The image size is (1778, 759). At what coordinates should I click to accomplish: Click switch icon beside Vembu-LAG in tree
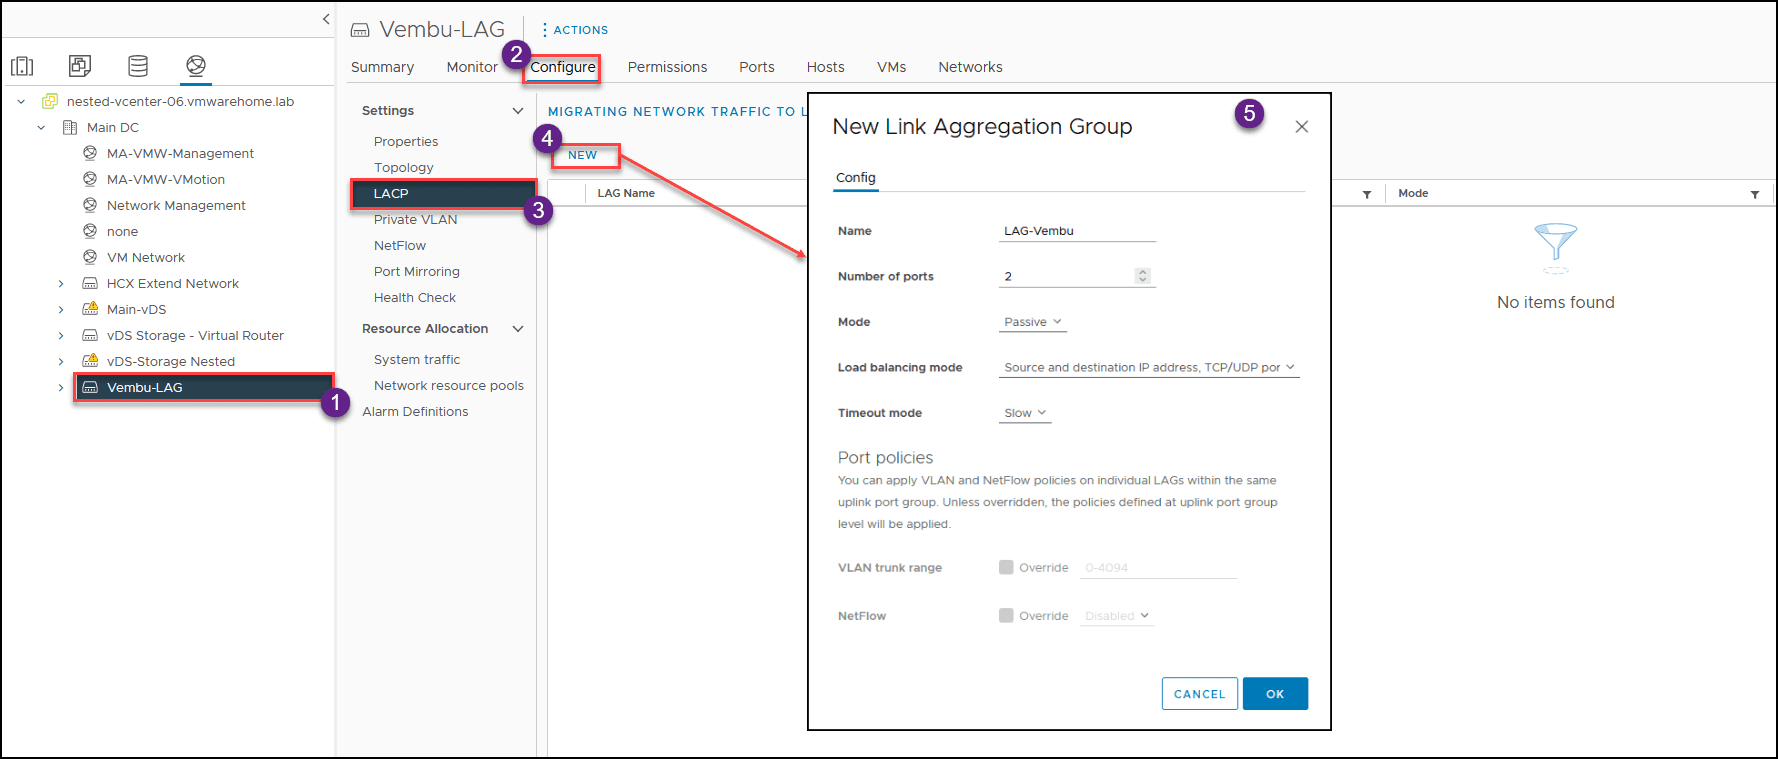(x=90, y=387)
